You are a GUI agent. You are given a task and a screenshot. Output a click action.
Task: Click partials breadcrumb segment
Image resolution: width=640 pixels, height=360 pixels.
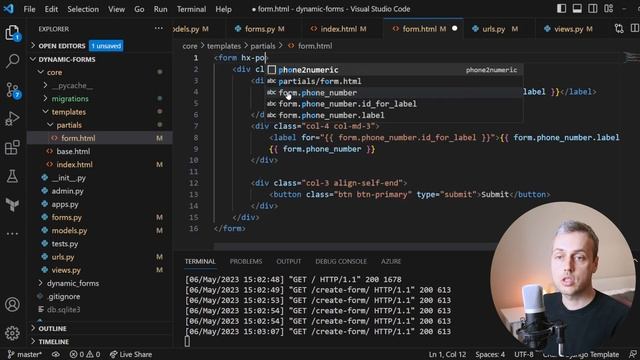coord(262,46)
